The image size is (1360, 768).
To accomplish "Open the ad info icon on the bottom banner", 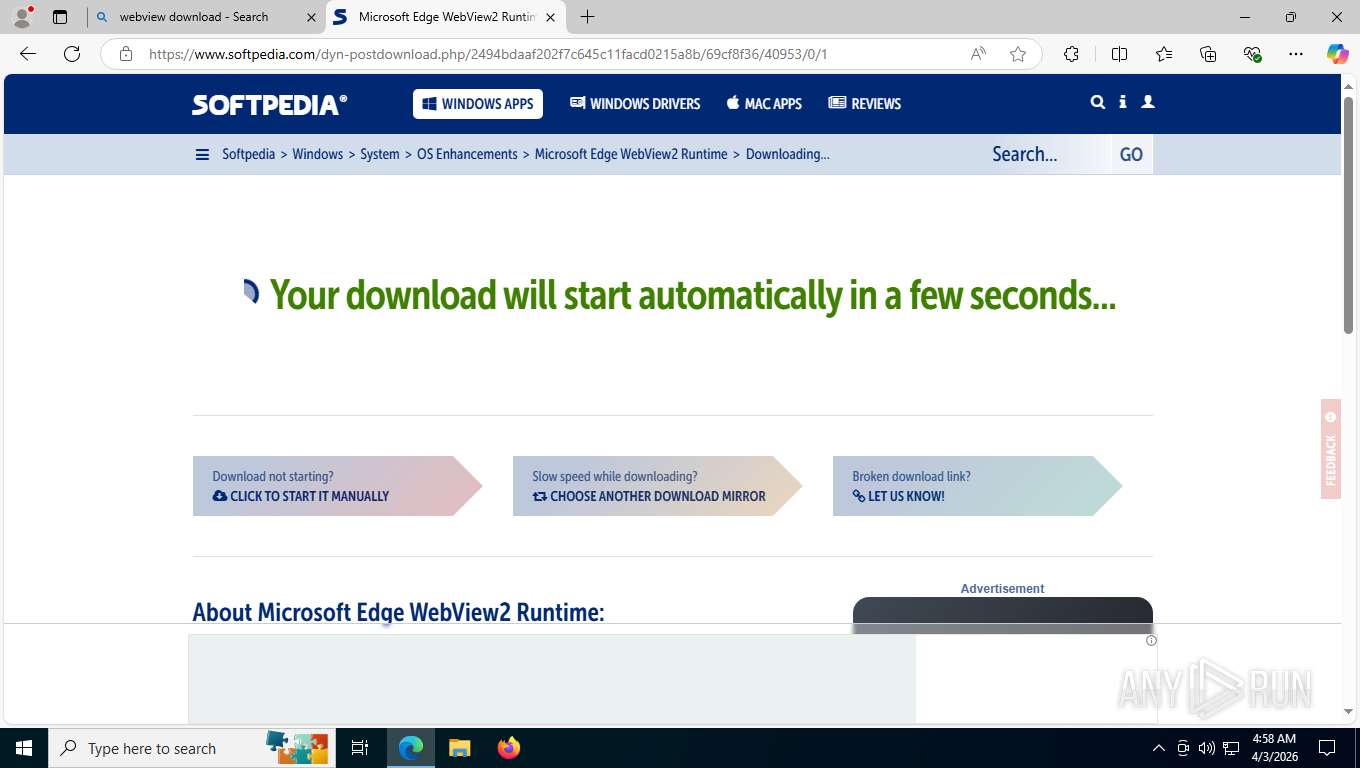I will pos(1151,641).
